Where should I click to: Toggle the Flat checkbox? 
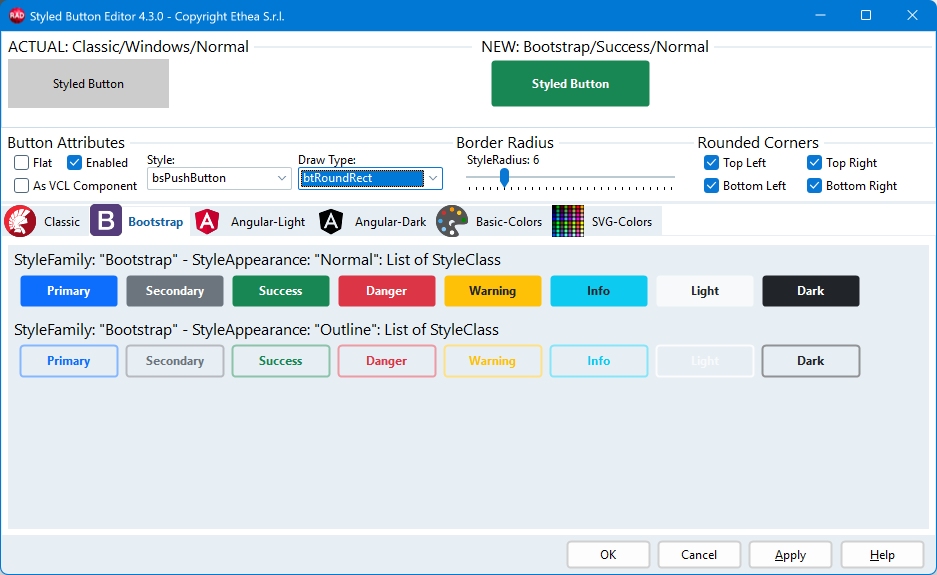tap(22, 163)
